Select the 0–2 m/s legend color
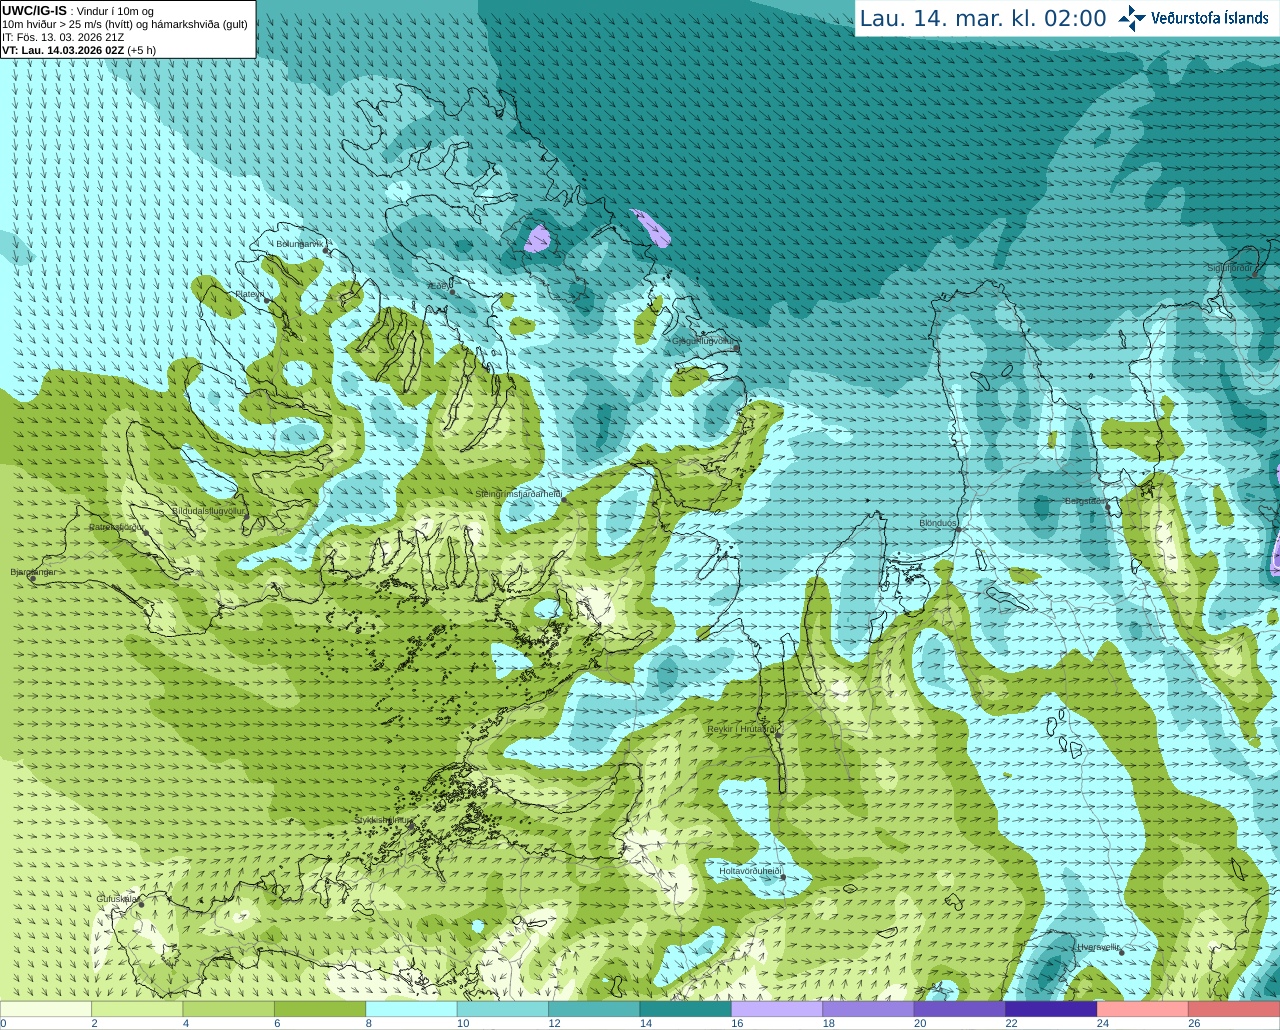This screenshot has width=1280, height=1030. tap(46, 1009)
